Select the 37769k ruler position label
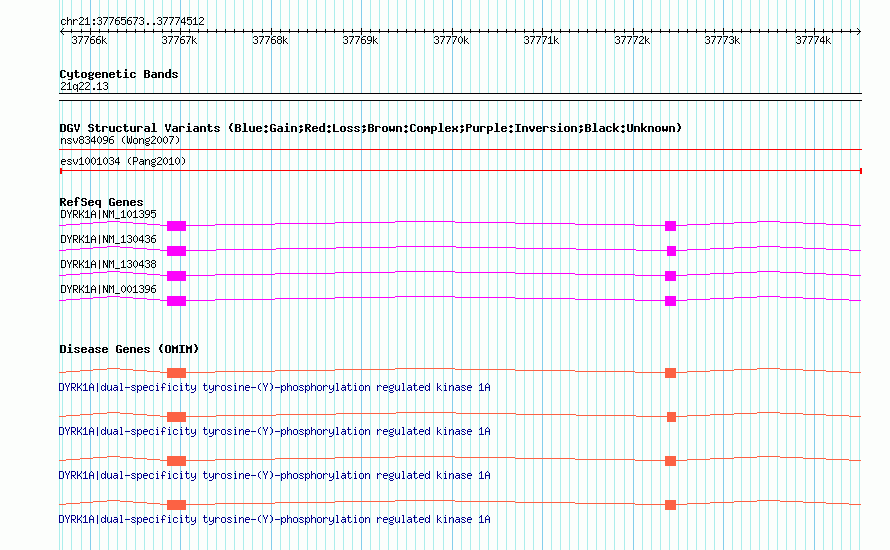Image resolution: width=890 pixels, height=550 pixels. pos(360,40)
